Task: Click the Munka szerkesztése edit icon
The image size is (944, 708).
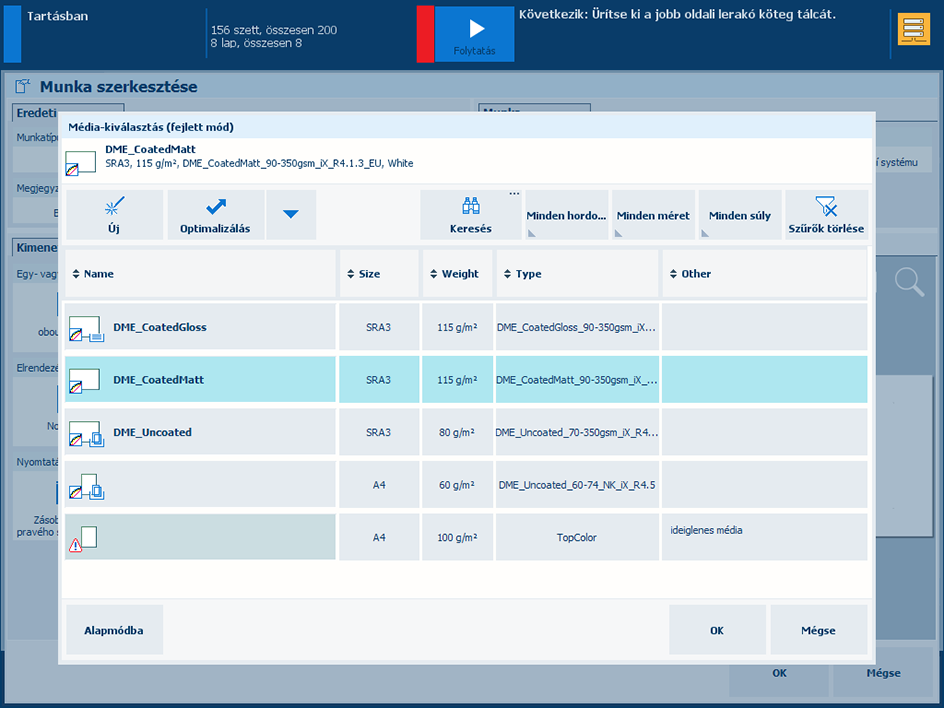Action: [x=23, y=86]
